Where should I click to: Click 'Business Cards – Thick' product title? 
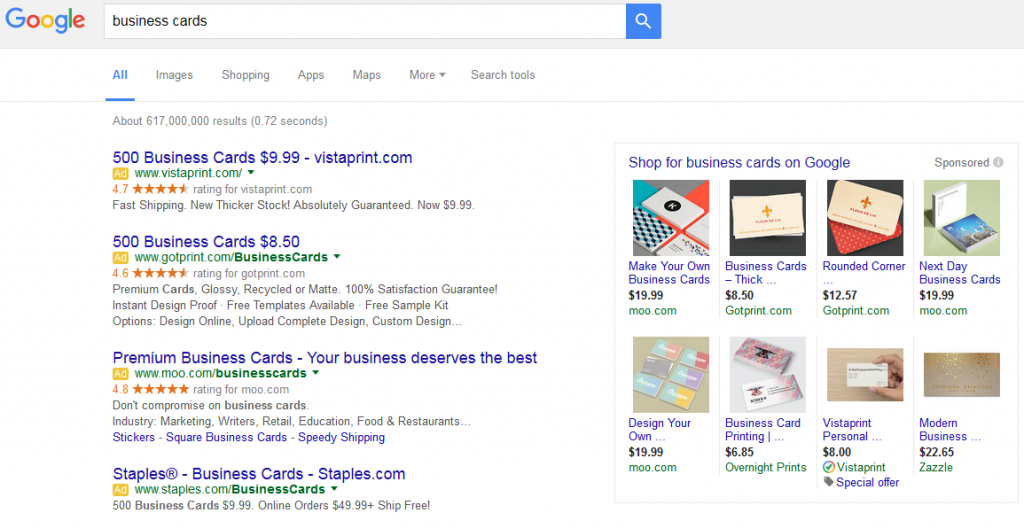point(765,273)
